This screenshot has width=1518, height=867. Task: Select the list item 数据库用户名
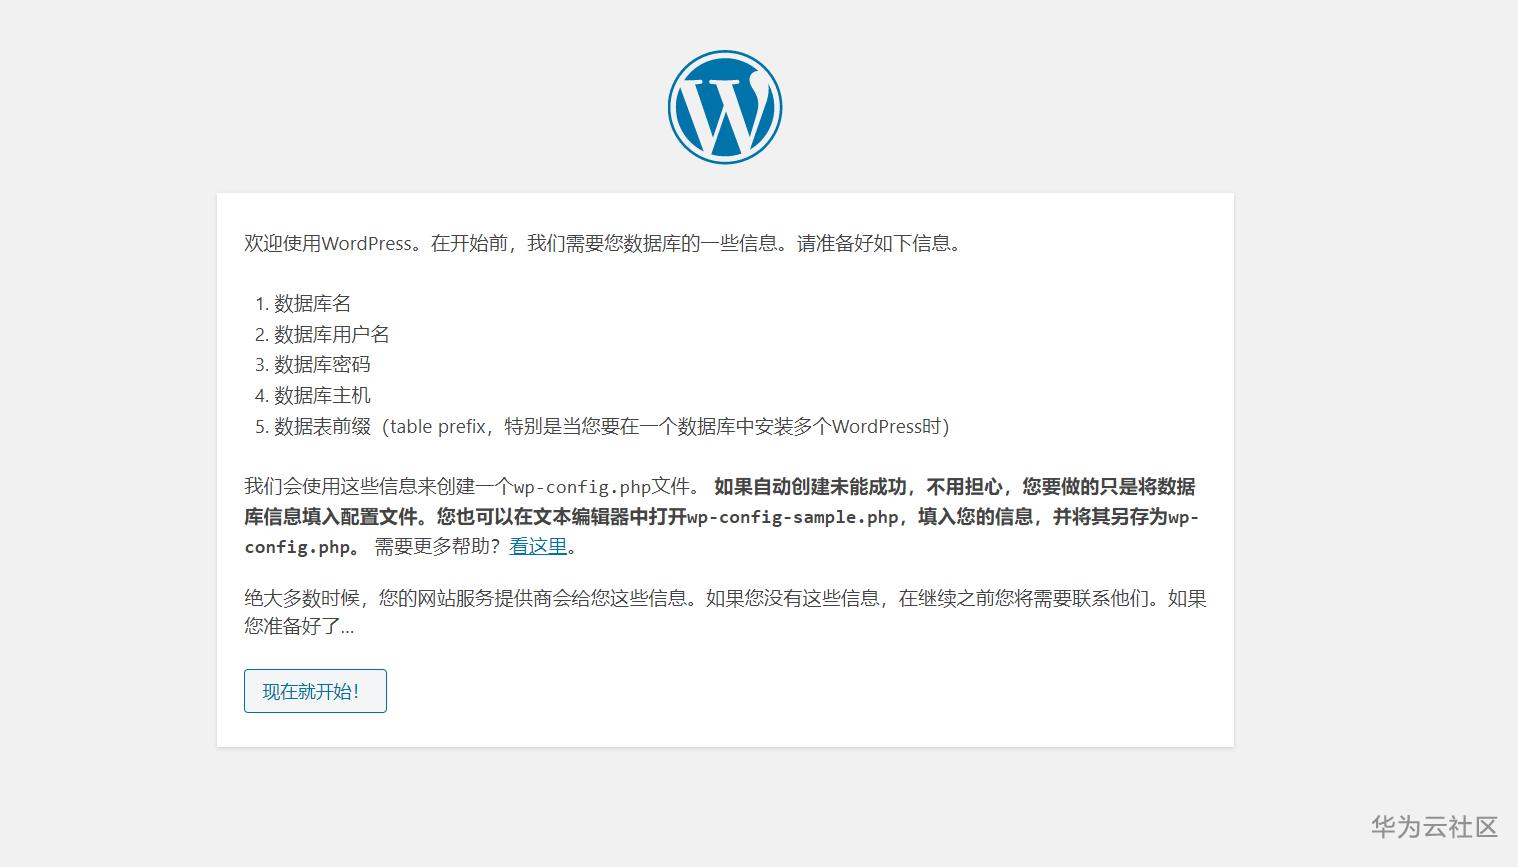(332, 334)
